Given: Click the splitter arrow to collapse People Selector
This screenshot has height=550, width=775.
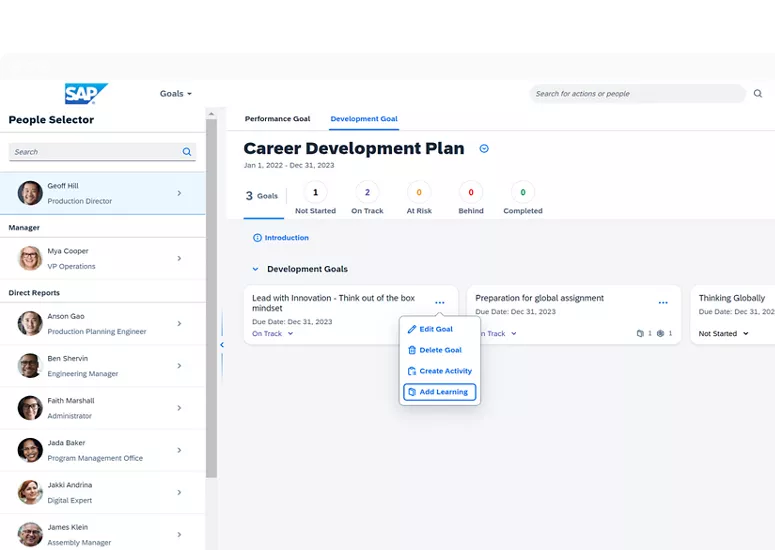Looking at the screenshot, I should (221, 345).
